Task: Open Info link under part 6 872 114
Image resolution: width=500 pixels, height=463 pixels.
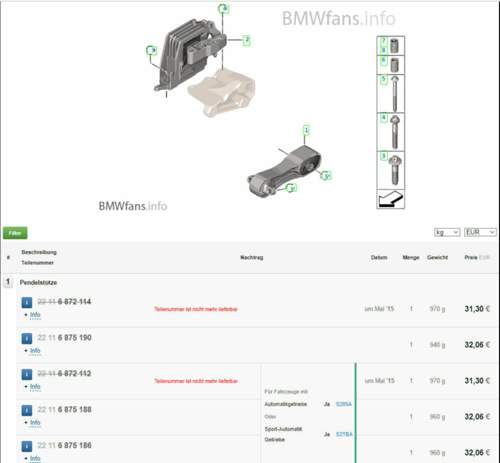Action: pyautogui.click(x=35, y=315)
